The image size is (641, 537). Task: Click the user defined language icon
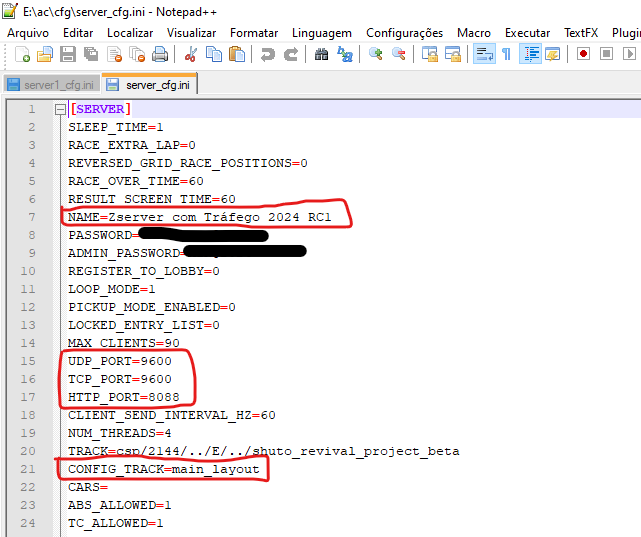pyautogui.click(x=553, y=54)
